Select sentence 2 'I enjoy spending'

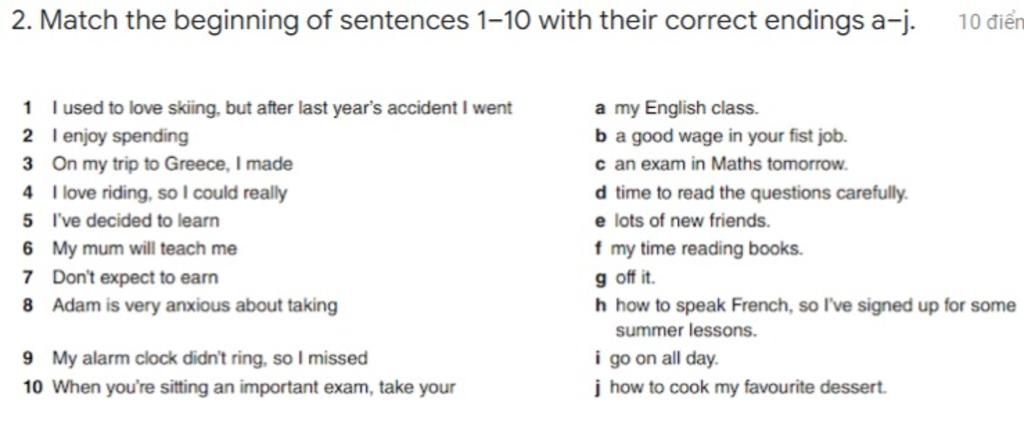click(x=105, y=137)
